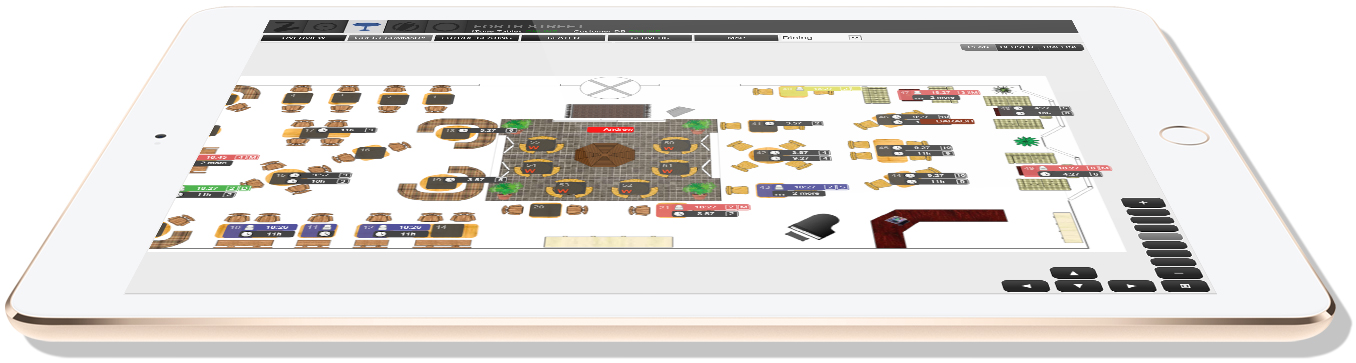Click the zoom in plus button

1143,203
